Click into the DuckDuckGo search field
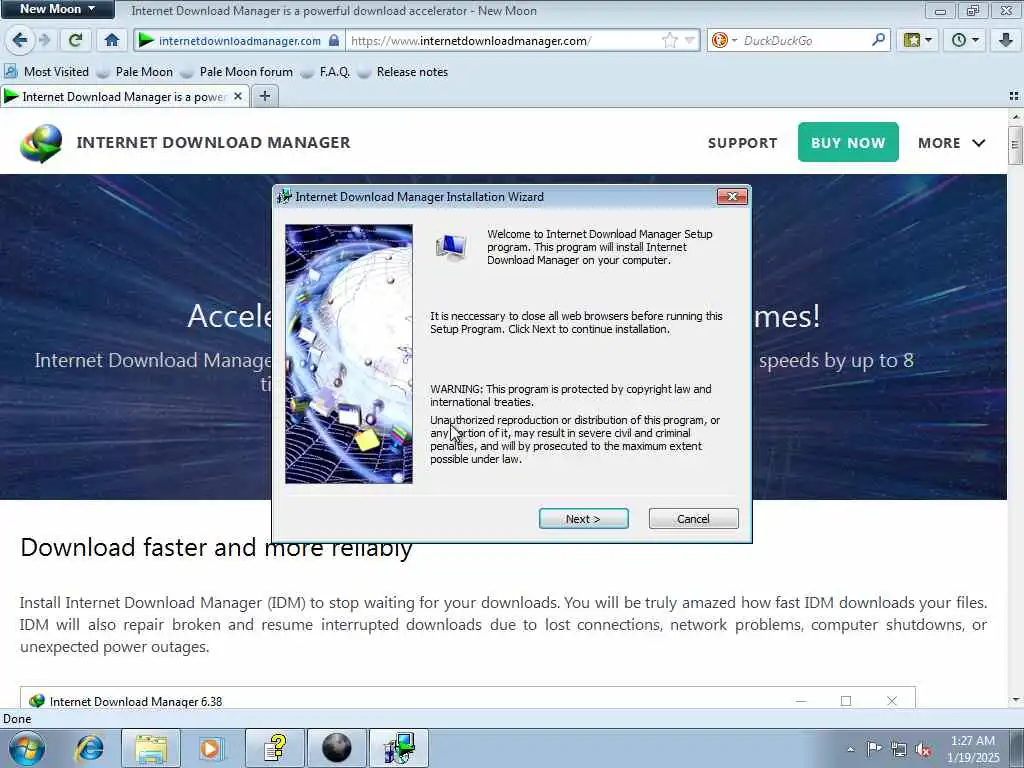Image resolution: width=1024 pixels, height=768 pixels. [805, 40]
